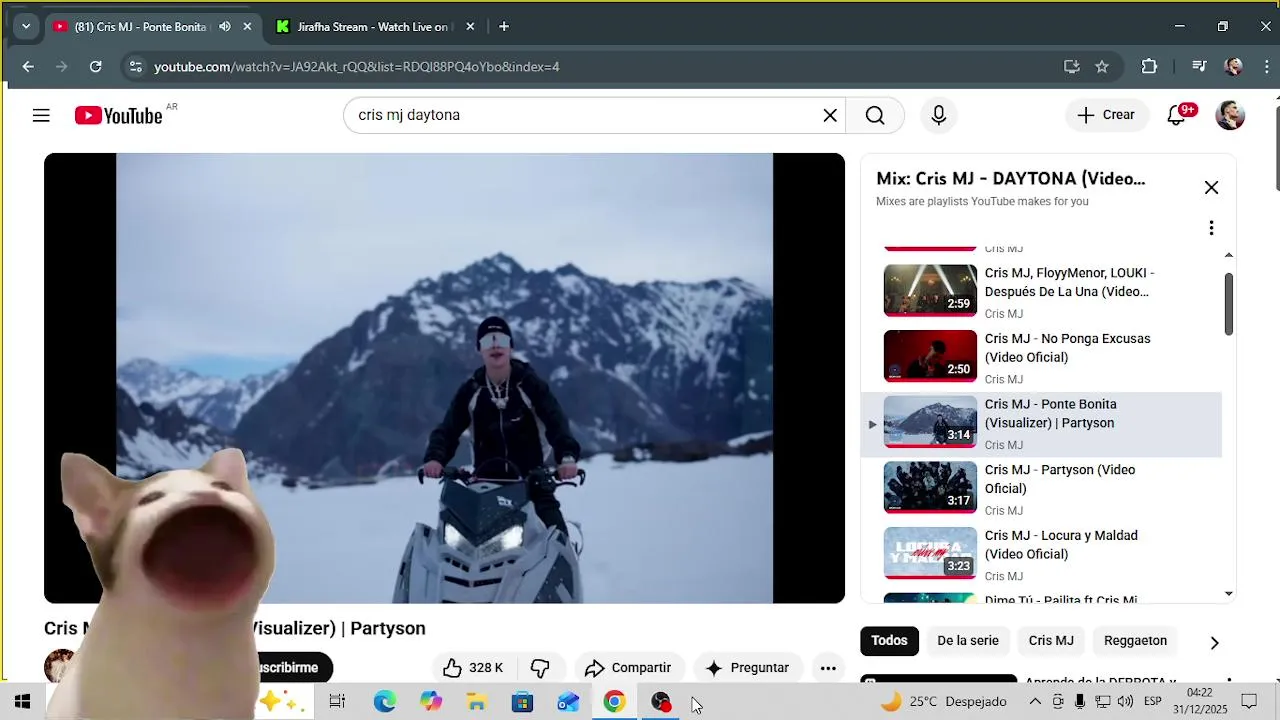The height and width of the screenshot is (720, 1280).
Task: Open the Crear menu
Action: [1106, 115]
